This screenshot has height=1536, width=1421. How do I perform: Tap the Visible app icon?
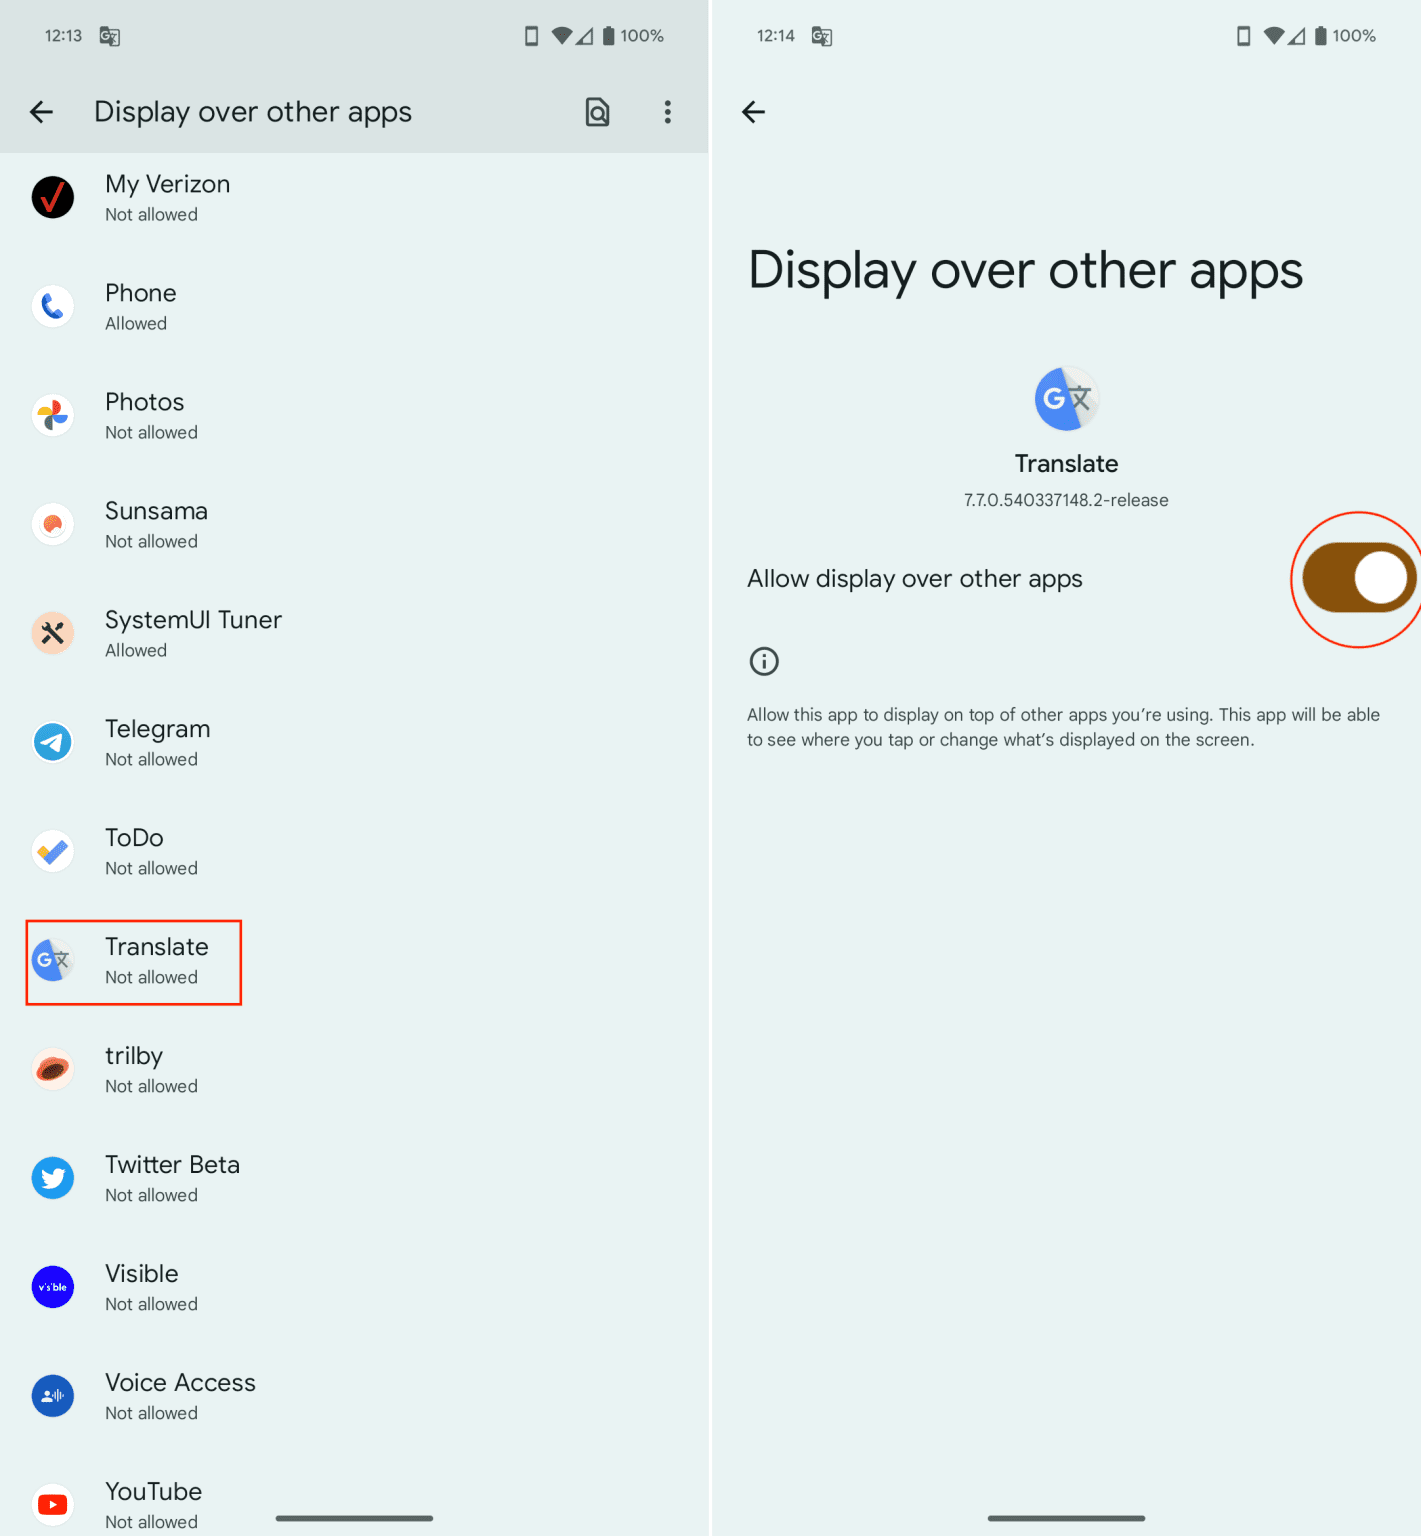[52, 1287]
